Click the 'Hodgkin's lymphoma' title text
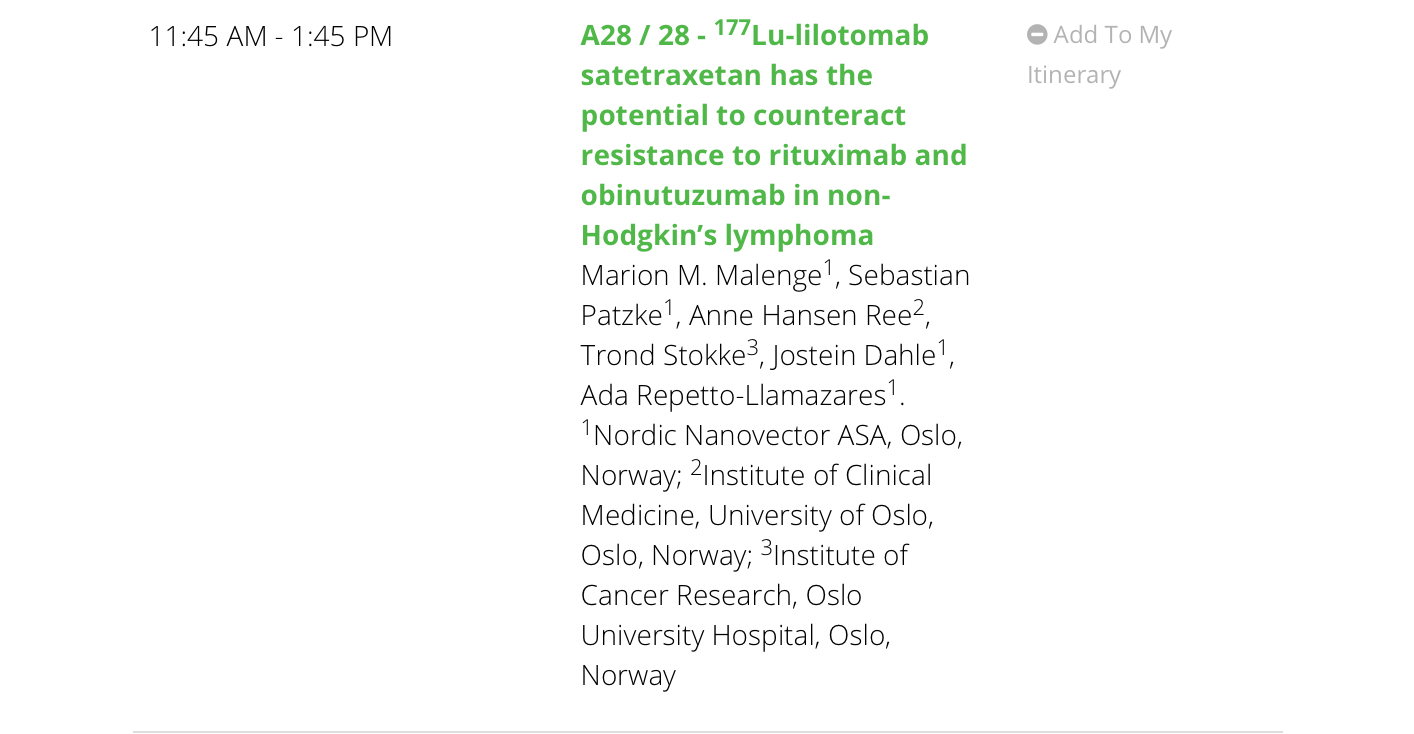This screenshot has height=734, width=1414. coord(727,236)
